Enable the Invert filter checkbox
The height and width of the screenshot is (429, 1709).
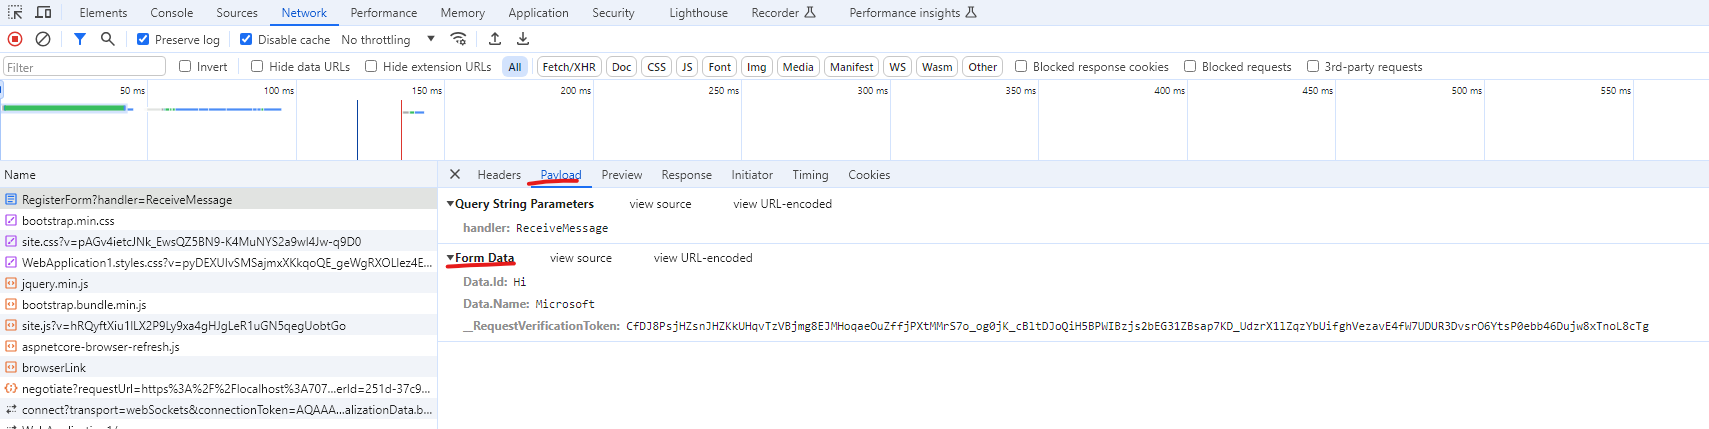point(185,66)
